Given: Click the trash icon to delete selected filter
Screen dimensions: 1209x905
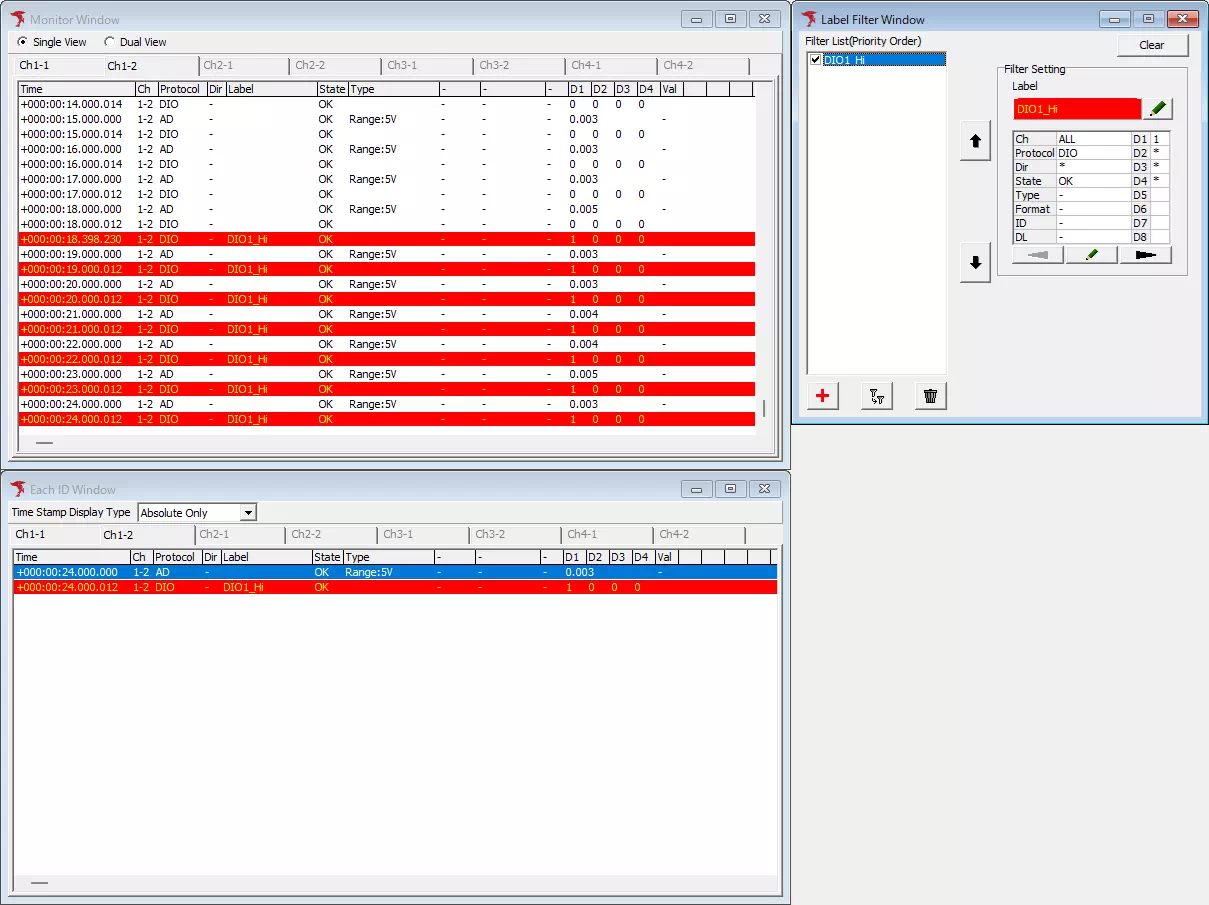Looking at the screenshot, I should (930, 396).
